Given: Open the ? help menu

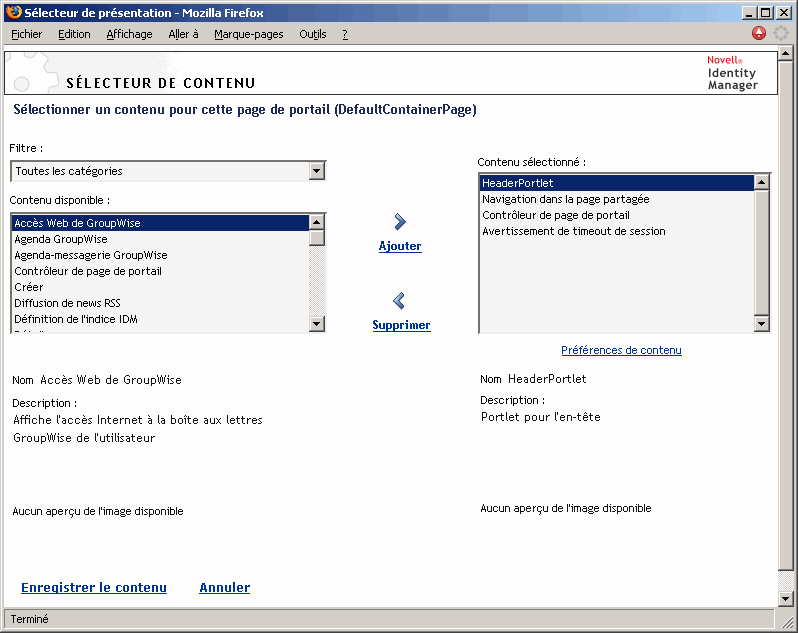Looking at the screenshot, I should tap(345, 34).
